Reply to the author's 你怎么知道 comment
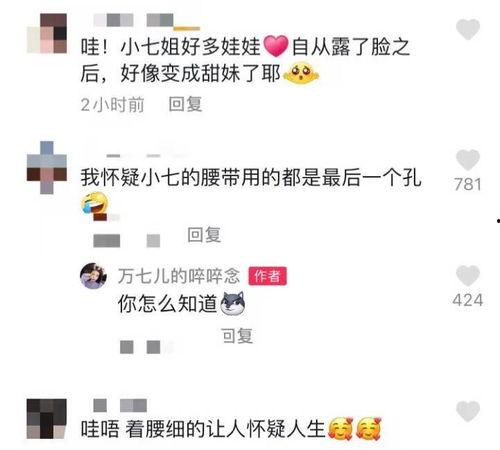The image size is (500, 450). (237, 335)
